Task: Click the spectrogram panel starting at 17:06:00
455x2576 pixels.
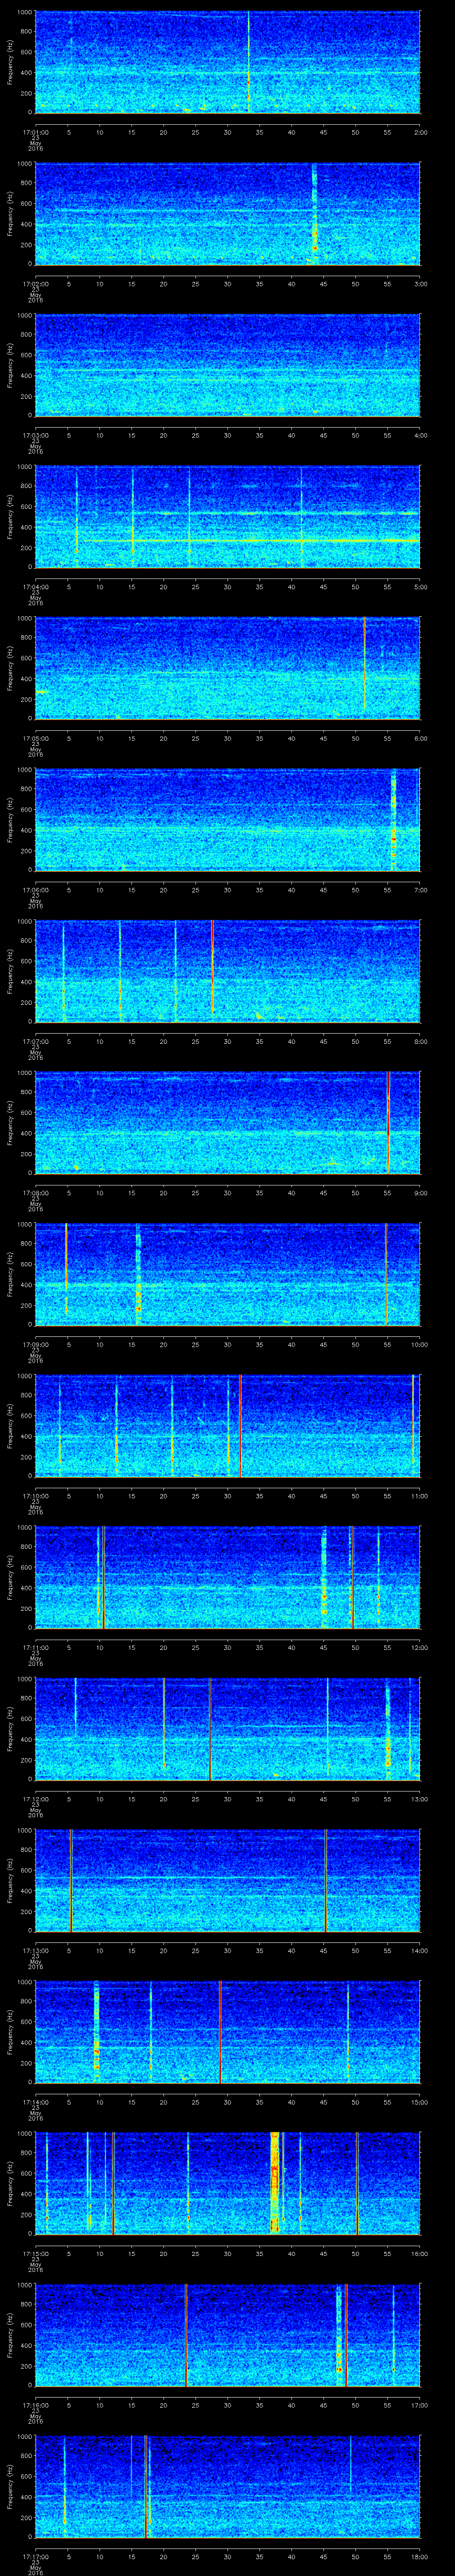Action: pyautogui.click(x=227, y=820)
